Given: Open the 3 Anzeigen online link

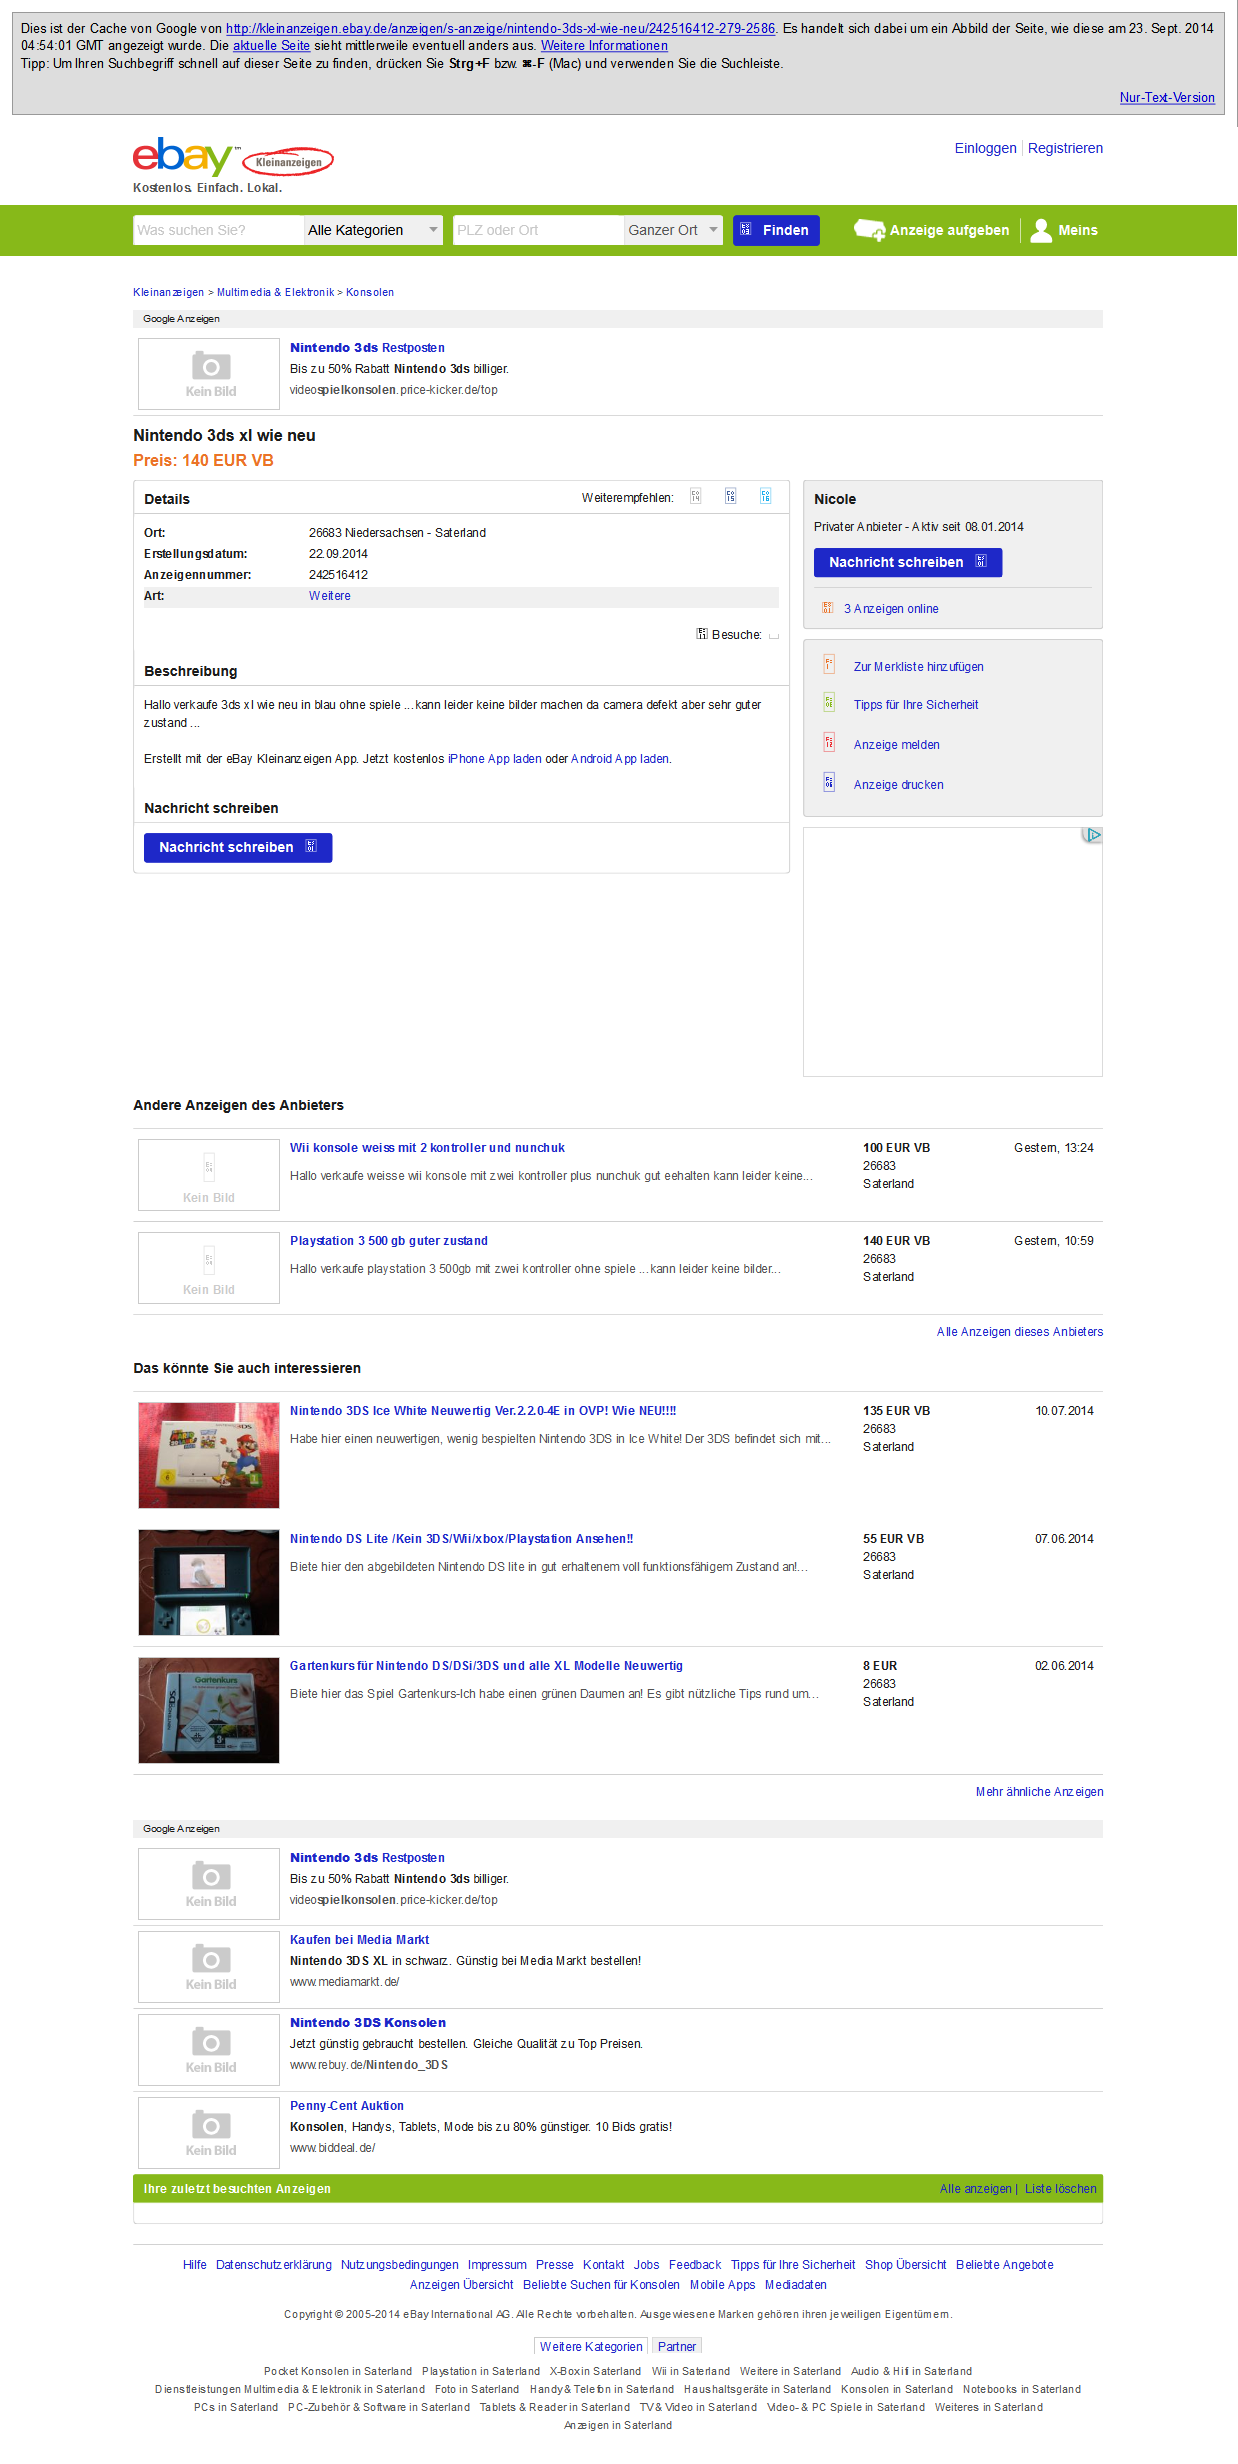Looking at the screenshot, I should coord(891,609).
